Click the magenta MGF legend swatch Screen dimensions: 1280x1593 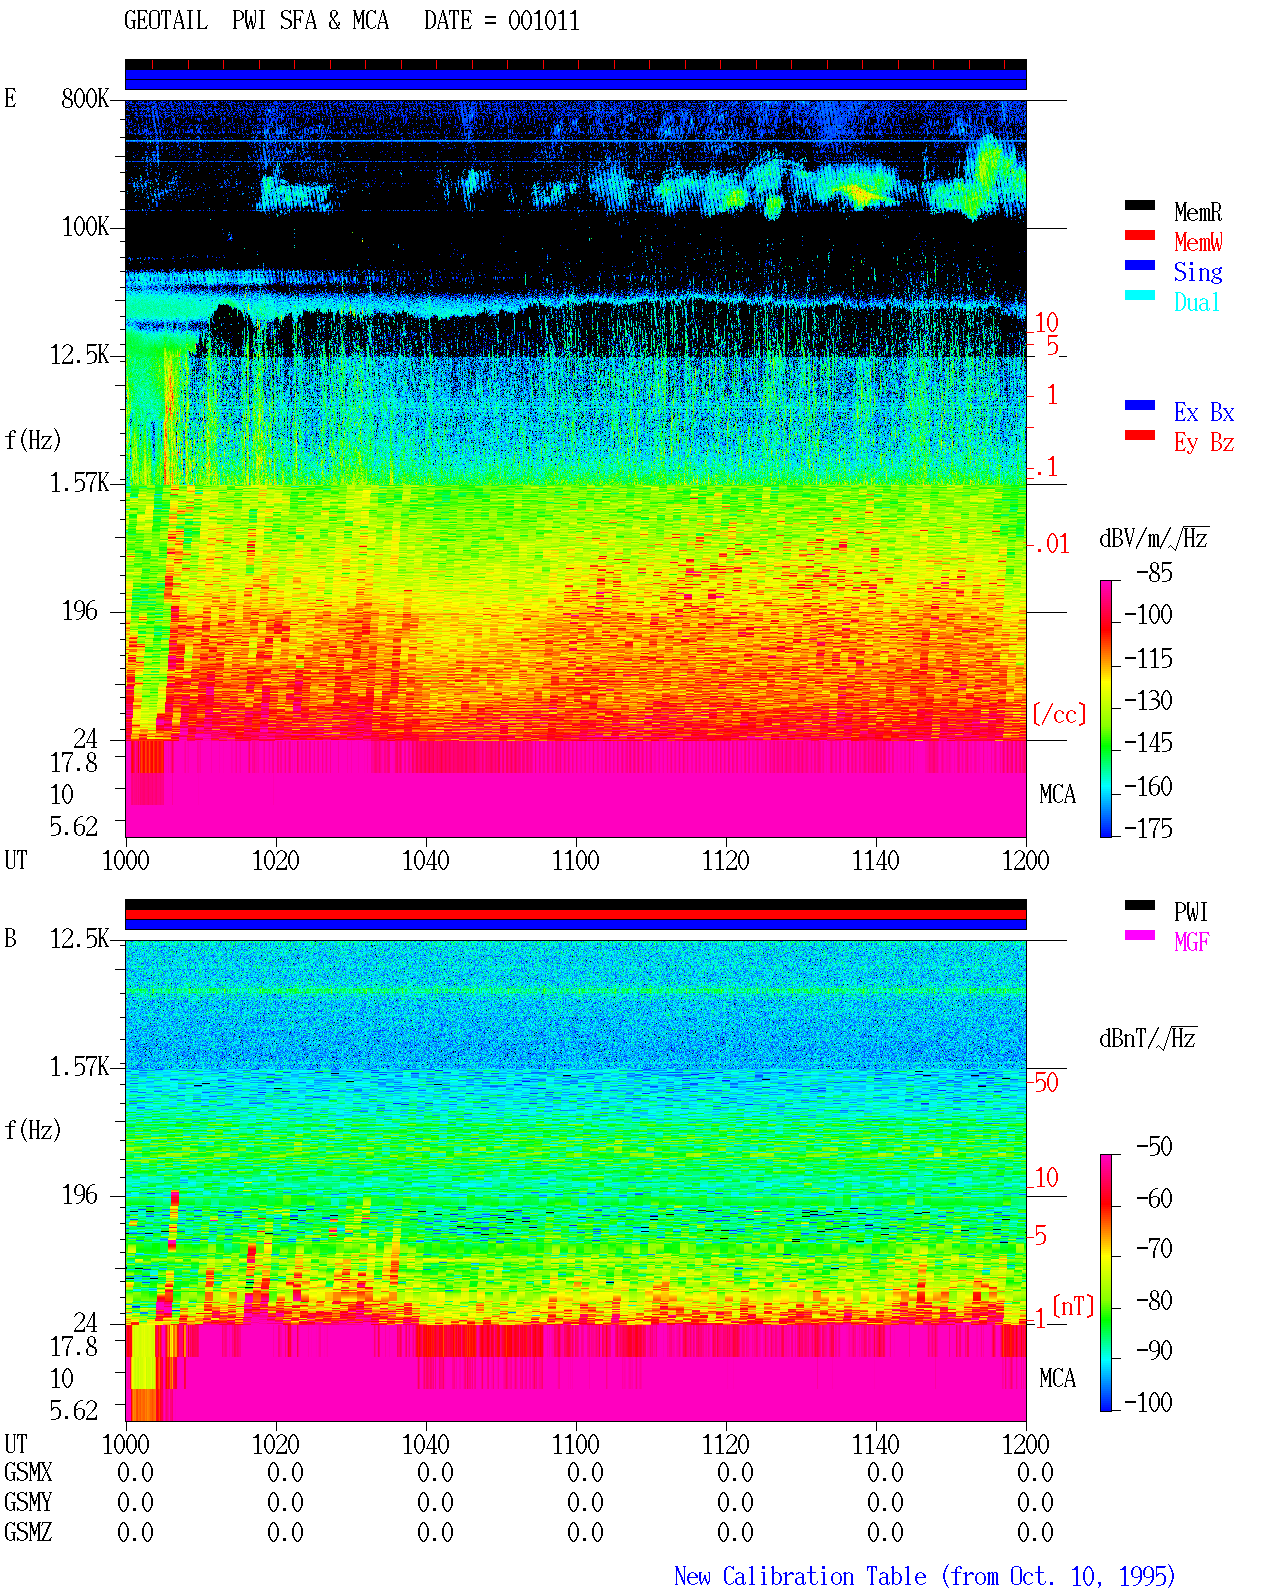click(1139, 935)
